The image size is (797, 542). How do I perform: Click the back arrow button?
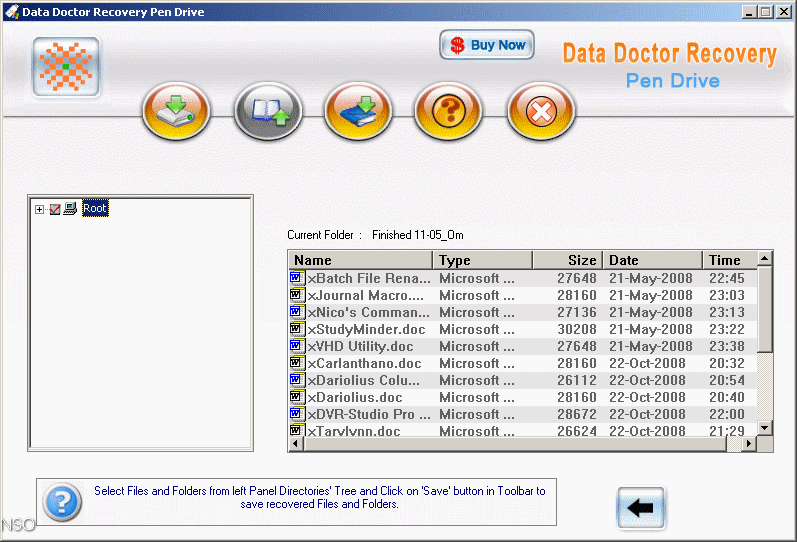[x=641, y=507]
